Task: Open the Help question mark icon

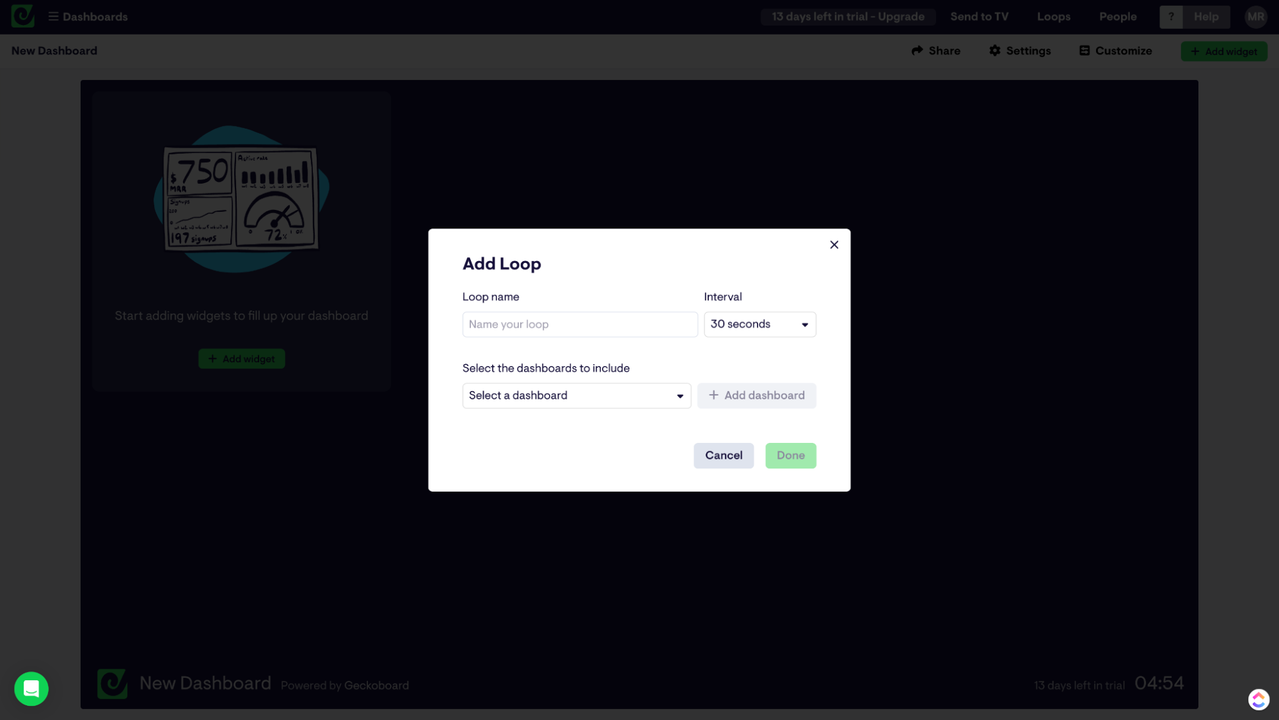Action: 1170,17
